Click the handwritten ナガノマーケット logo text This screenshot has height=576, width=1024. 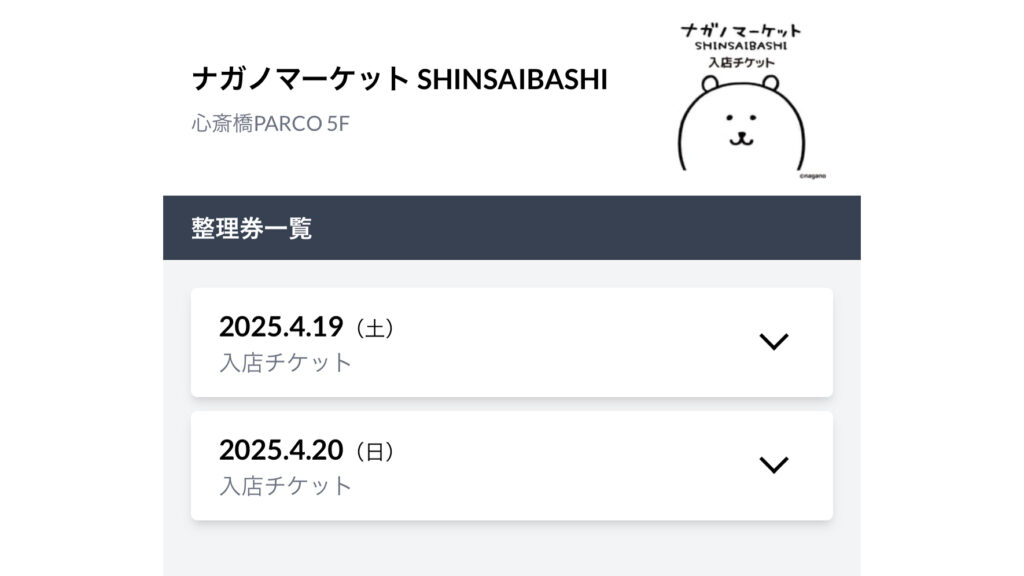pyautogui.click(x=741, y=31)
